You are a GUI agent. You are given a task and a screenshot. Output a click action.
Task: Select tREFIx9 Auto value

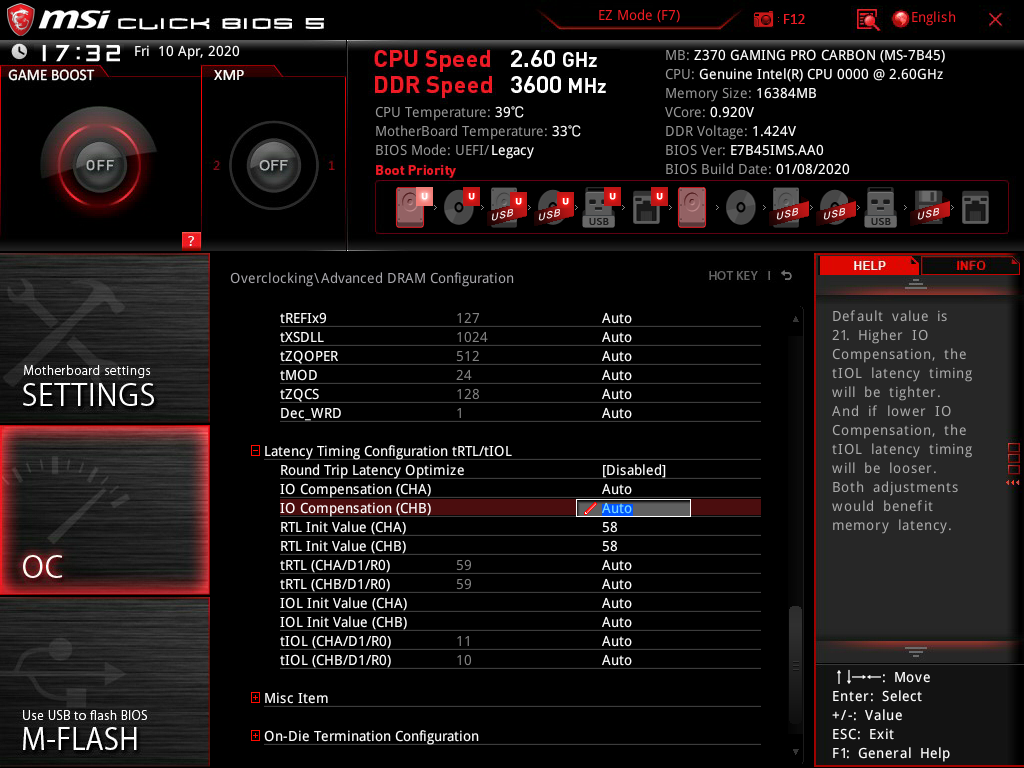(x=616, y=318)
